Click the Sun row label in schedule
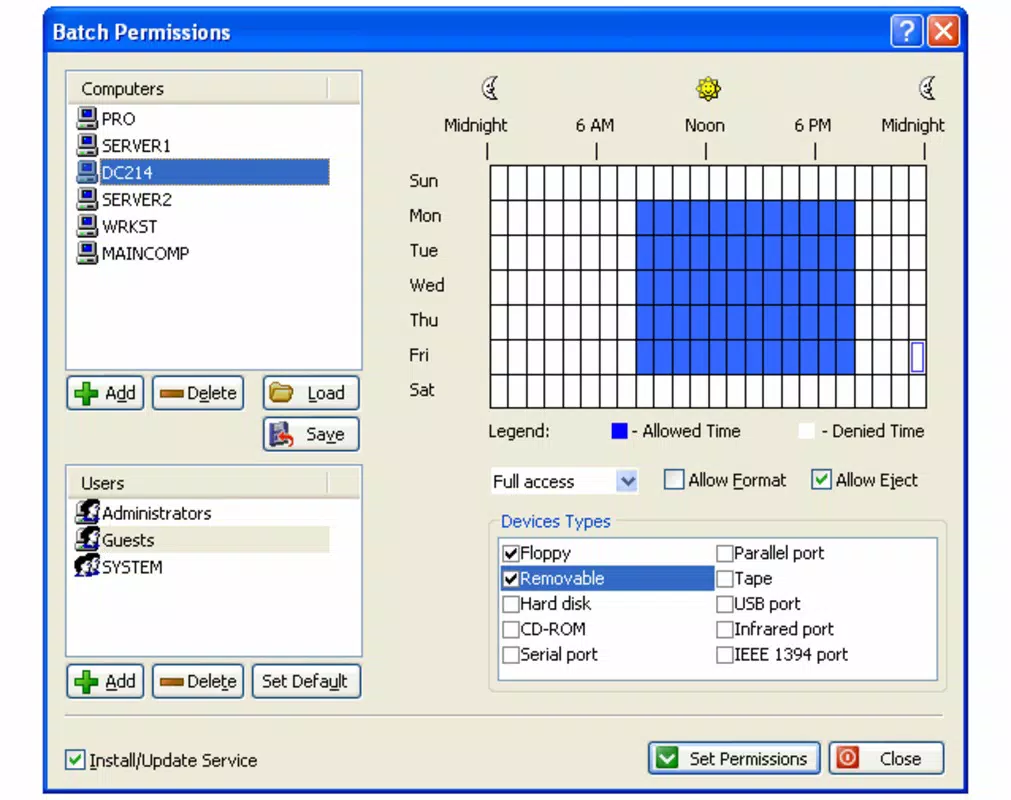This screenshot has height=800, width=1011. coord(424,181)
